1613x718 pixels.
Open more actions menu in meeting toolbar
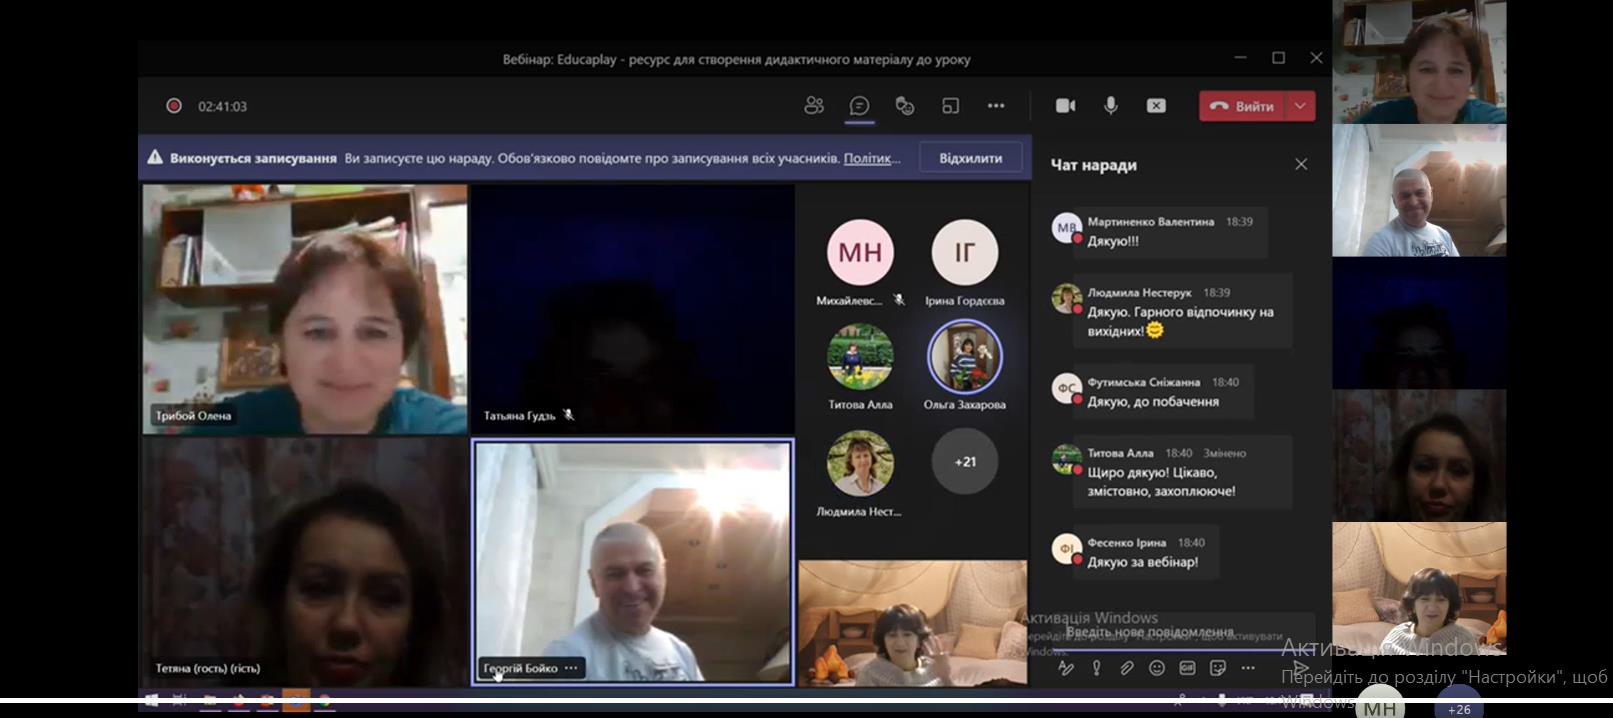click(996, 106)
